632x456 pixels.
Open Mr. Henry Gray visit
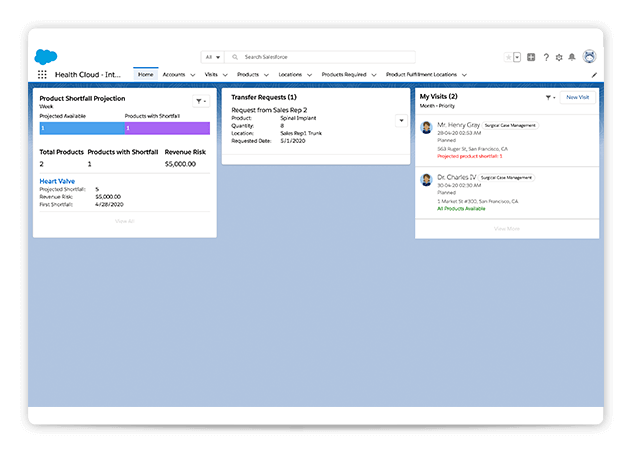click(x=458, y=125)
